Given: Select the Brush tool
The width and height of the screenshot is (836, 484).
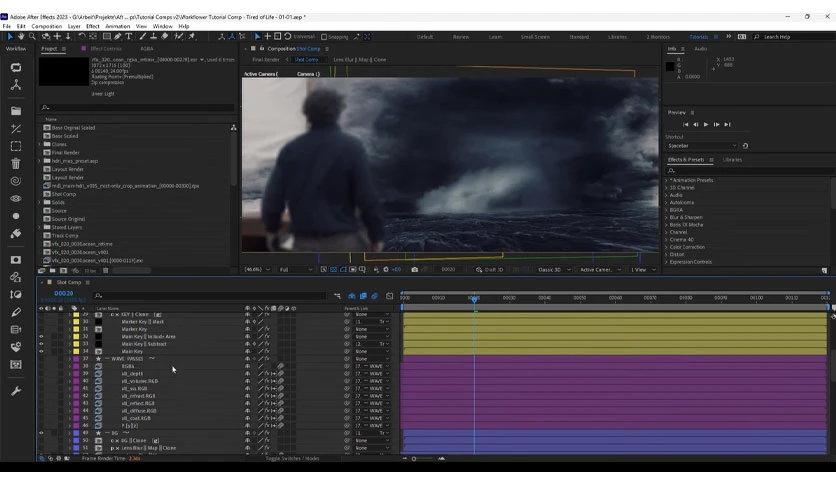Looking at the screenshot, I should click(142, 36).
